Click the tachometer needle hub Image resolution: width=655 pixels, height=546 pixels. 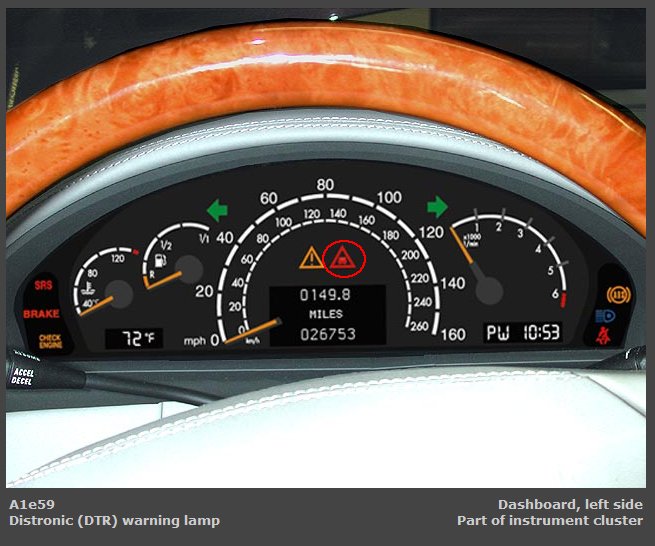489,290
